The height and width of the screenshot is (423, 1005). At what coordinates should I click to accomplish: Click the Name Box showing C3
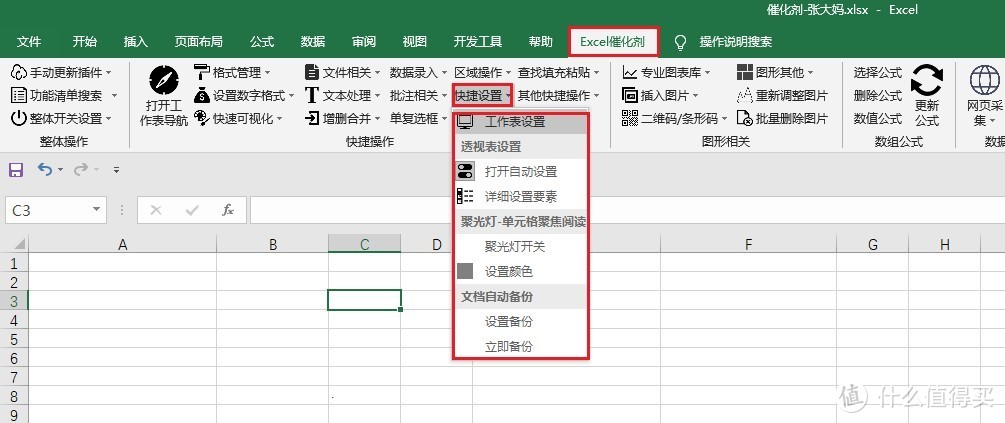(x=54, y=210)
